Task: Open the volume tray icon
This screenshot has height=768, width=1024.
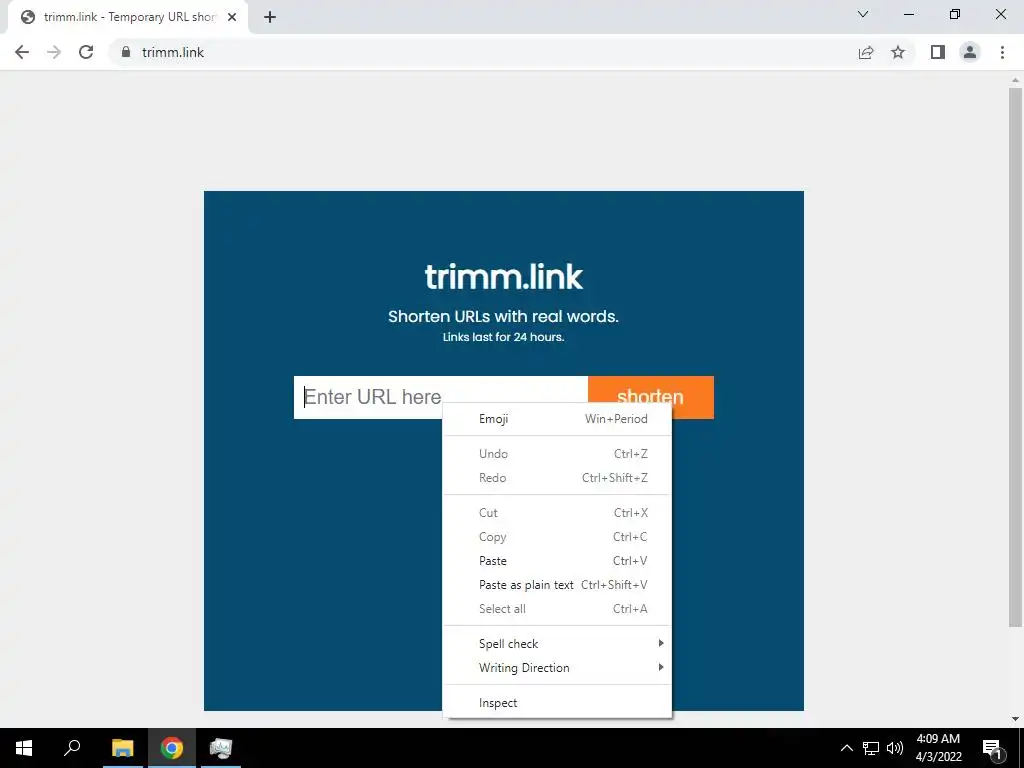Action: tap(895, 748)
